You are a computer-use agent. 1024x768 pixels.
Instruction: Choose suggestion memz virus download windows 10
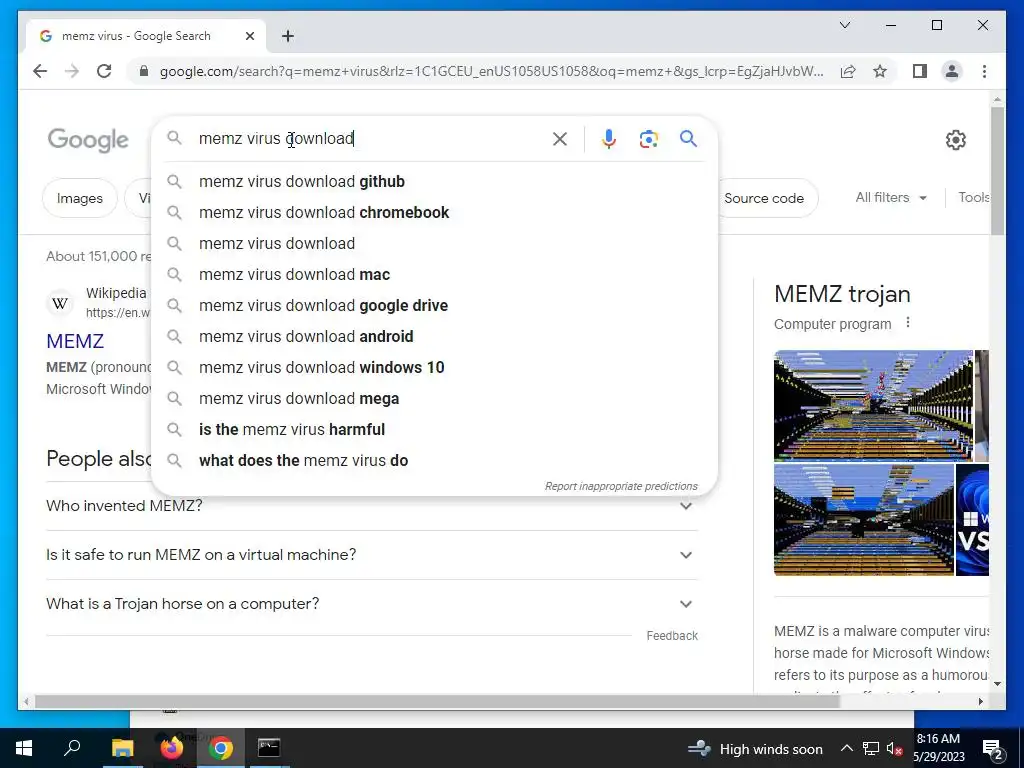(434, 368)
